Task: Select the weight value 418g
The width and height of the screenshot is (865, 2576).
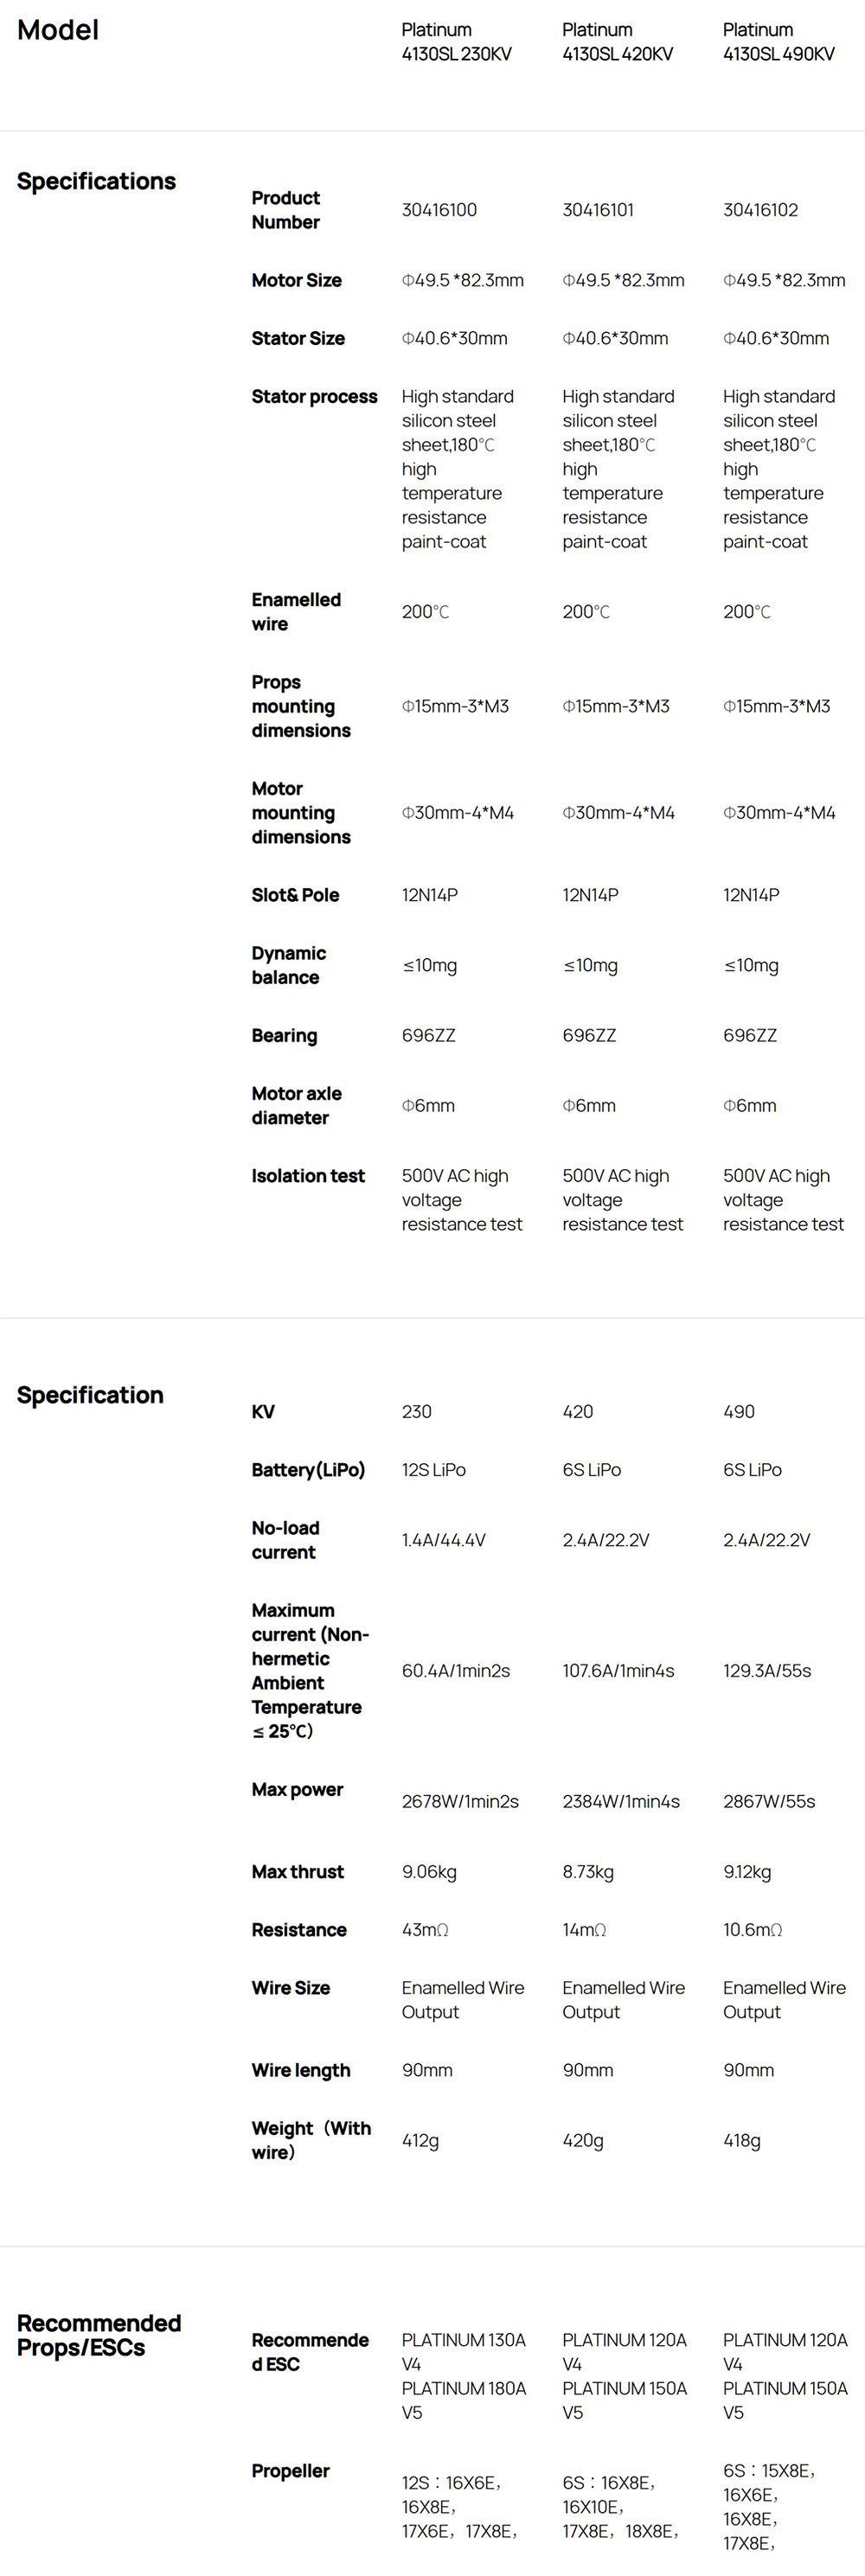Action: [x=741, y=2140]
